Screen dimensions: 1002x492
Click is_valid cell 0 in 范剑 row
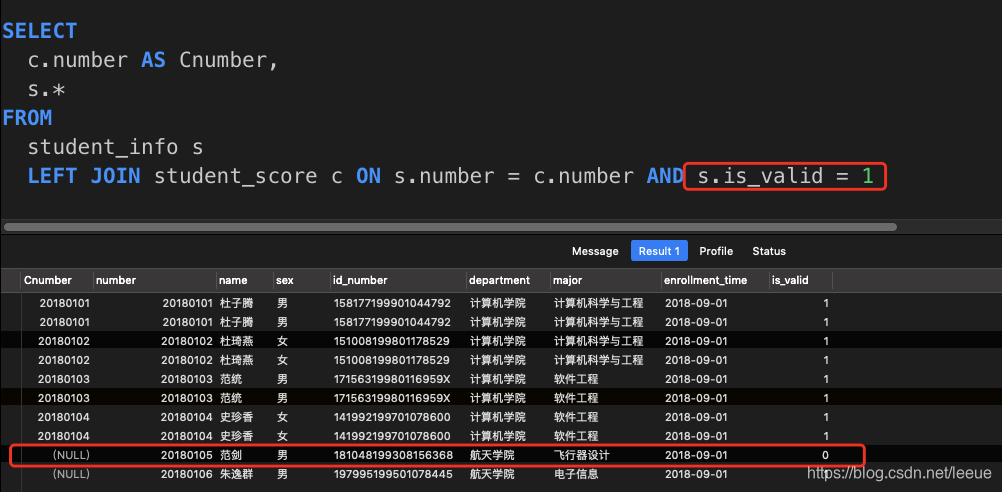[825, 456]
